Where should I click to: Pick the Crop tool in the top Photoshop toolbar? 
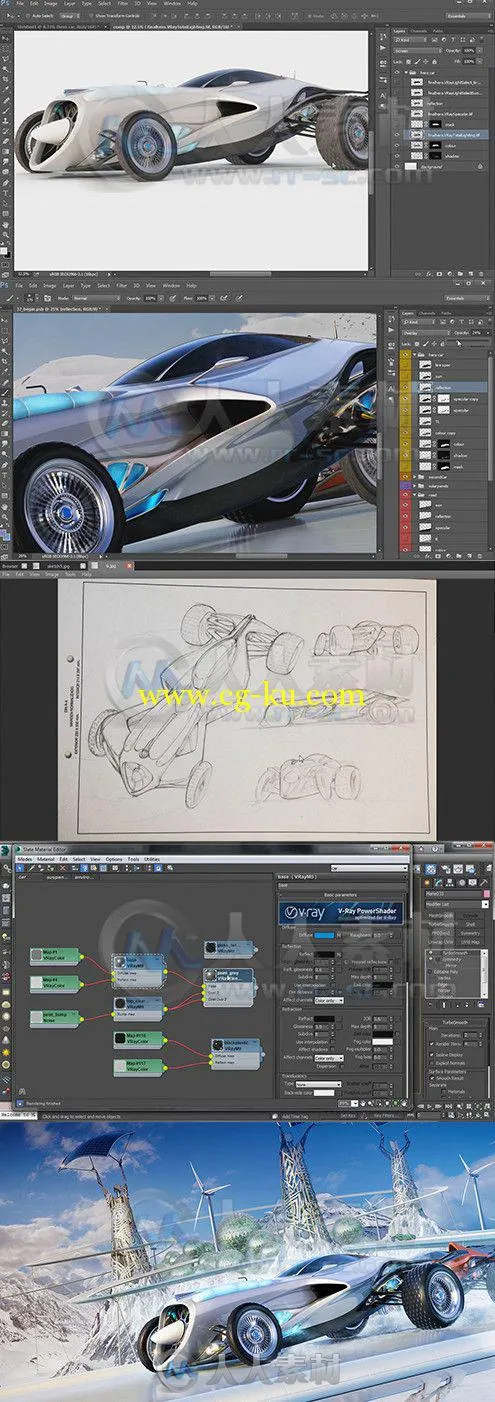tap(5, 79)
